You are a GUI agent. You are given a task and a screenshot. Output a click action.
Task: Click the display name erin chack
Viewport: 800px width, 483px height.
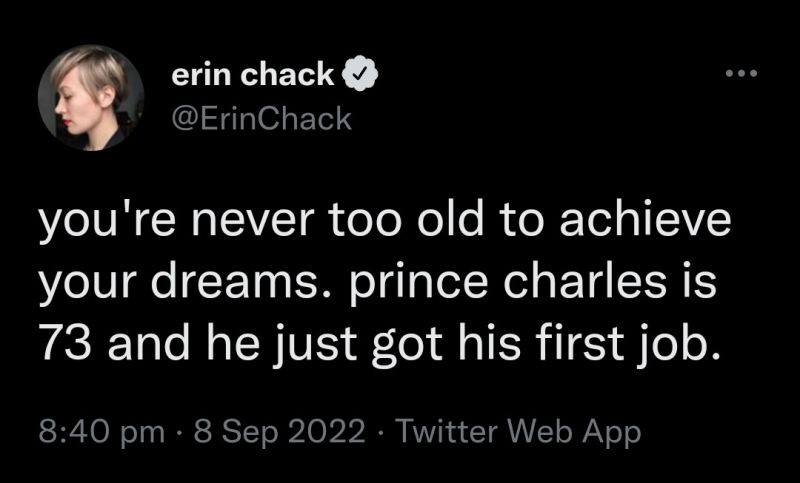click(253, 74)
